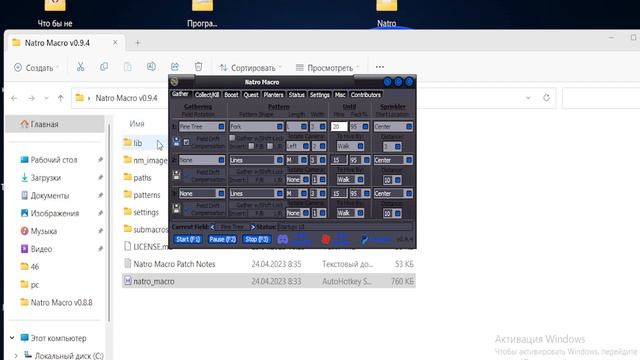Switch to Contributors tab
This screenshot has width=640, height=360.
pos(365,95)
